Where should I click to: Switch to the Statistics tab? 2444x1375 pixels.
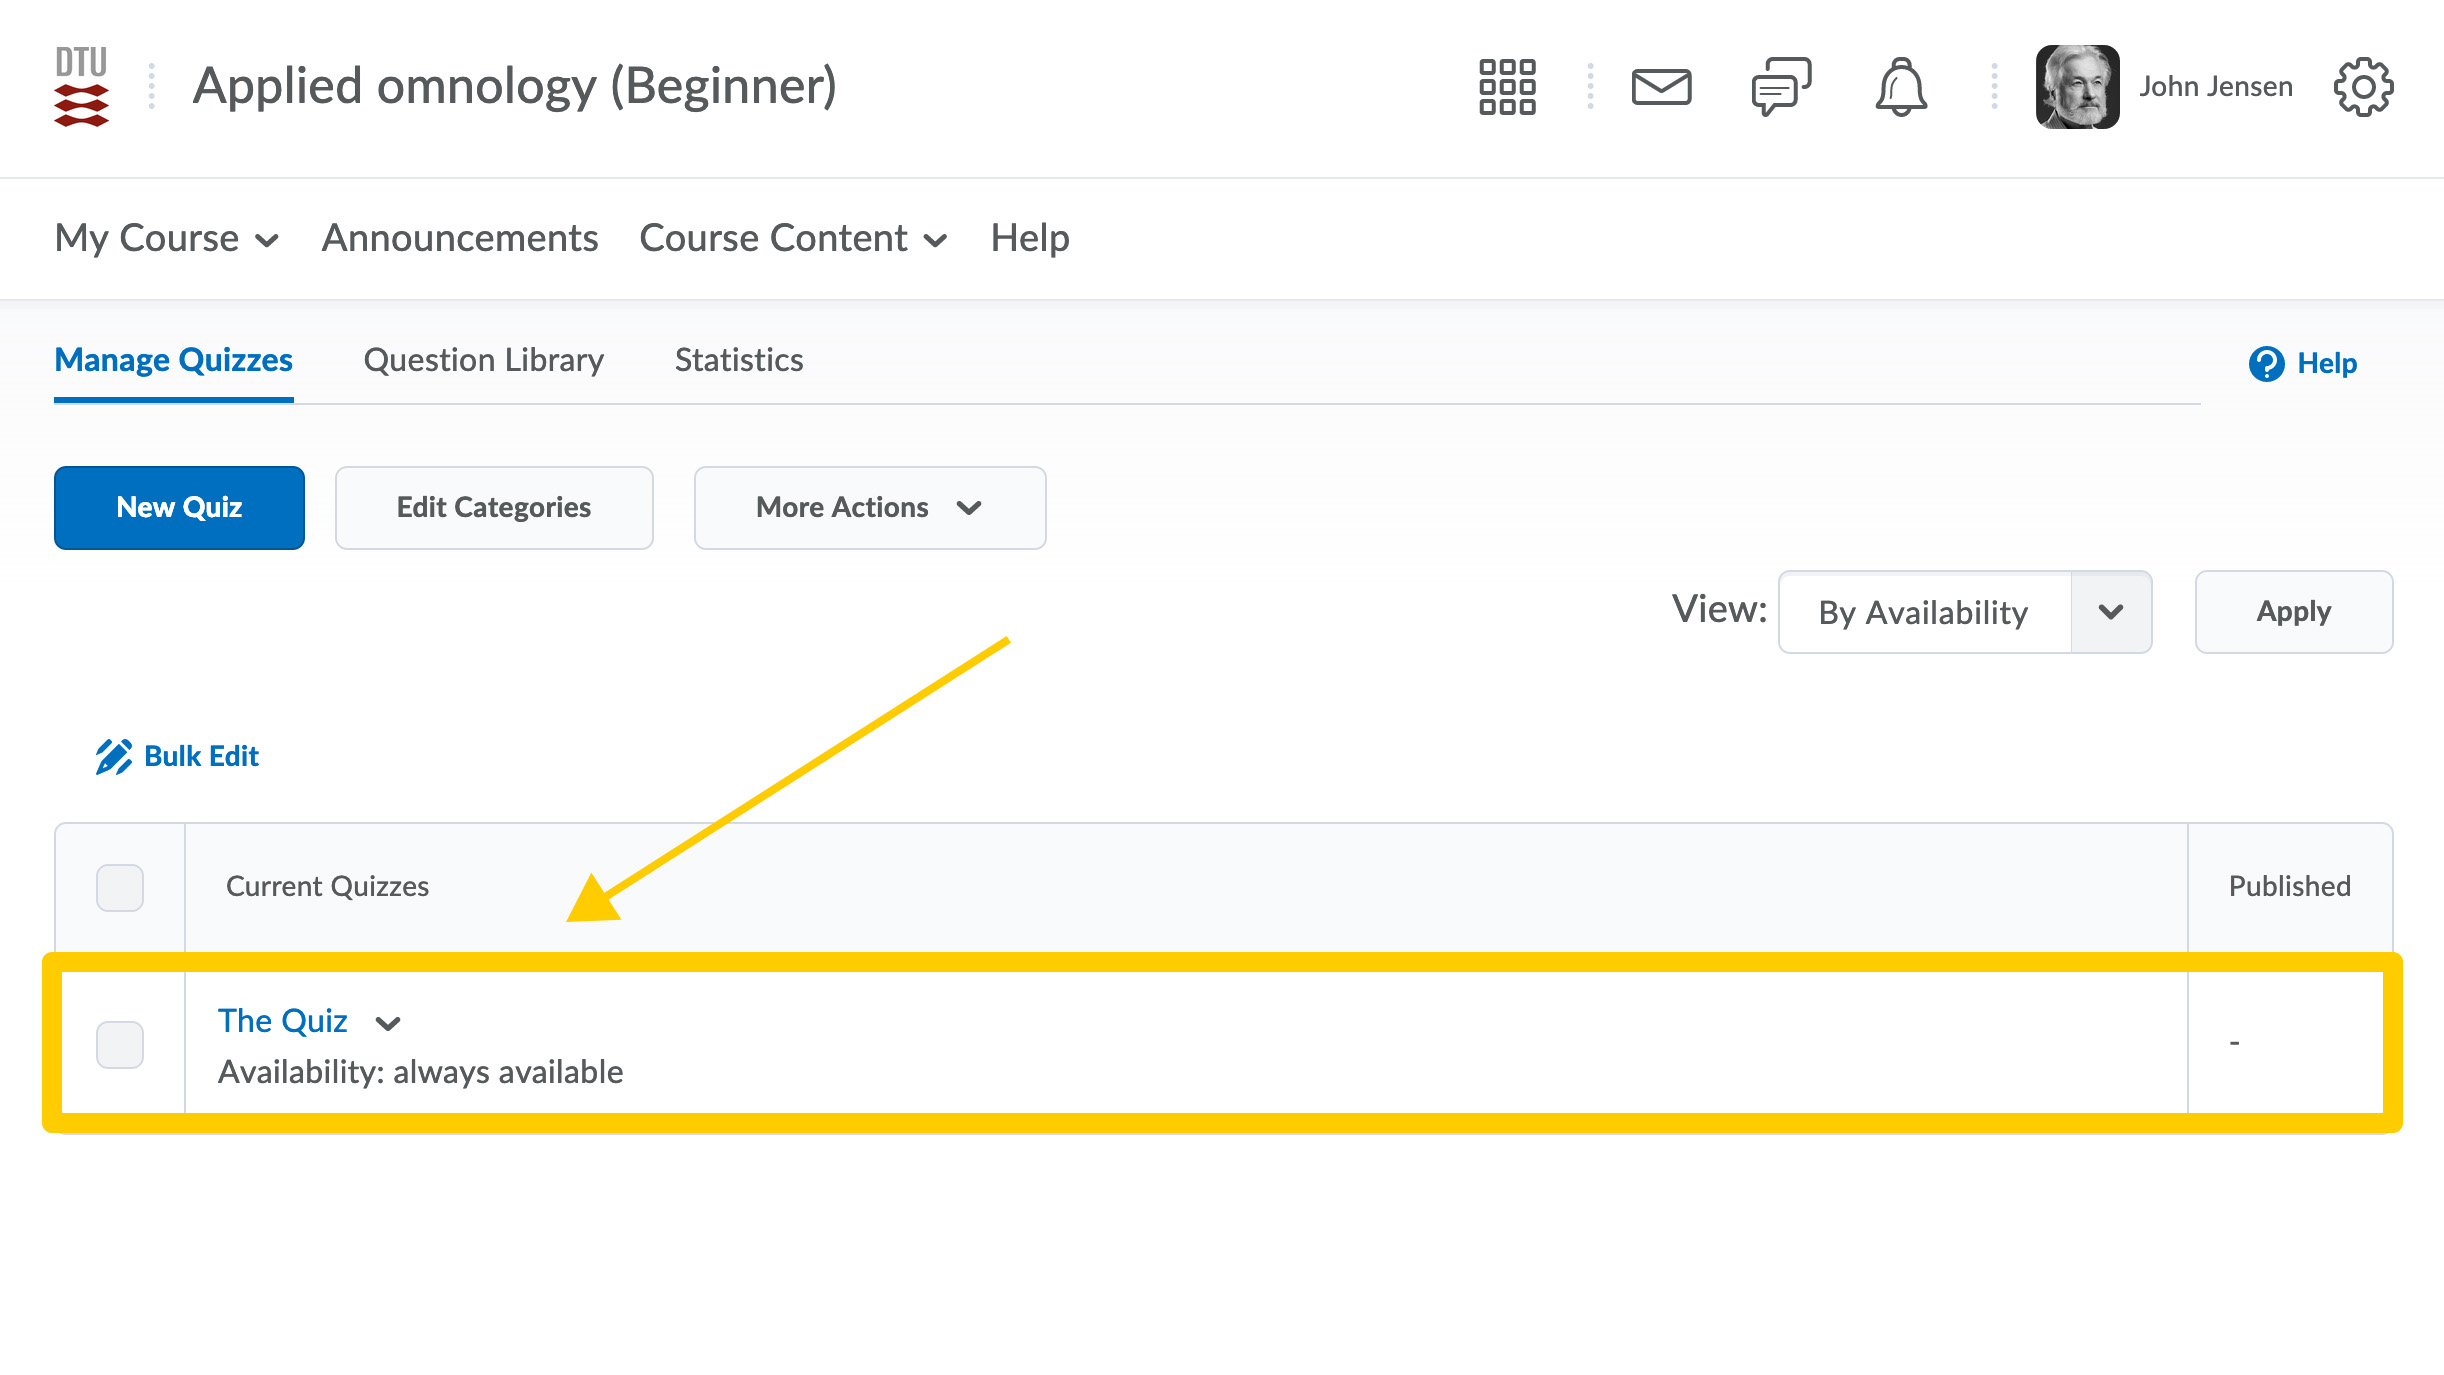click(739, 360)
